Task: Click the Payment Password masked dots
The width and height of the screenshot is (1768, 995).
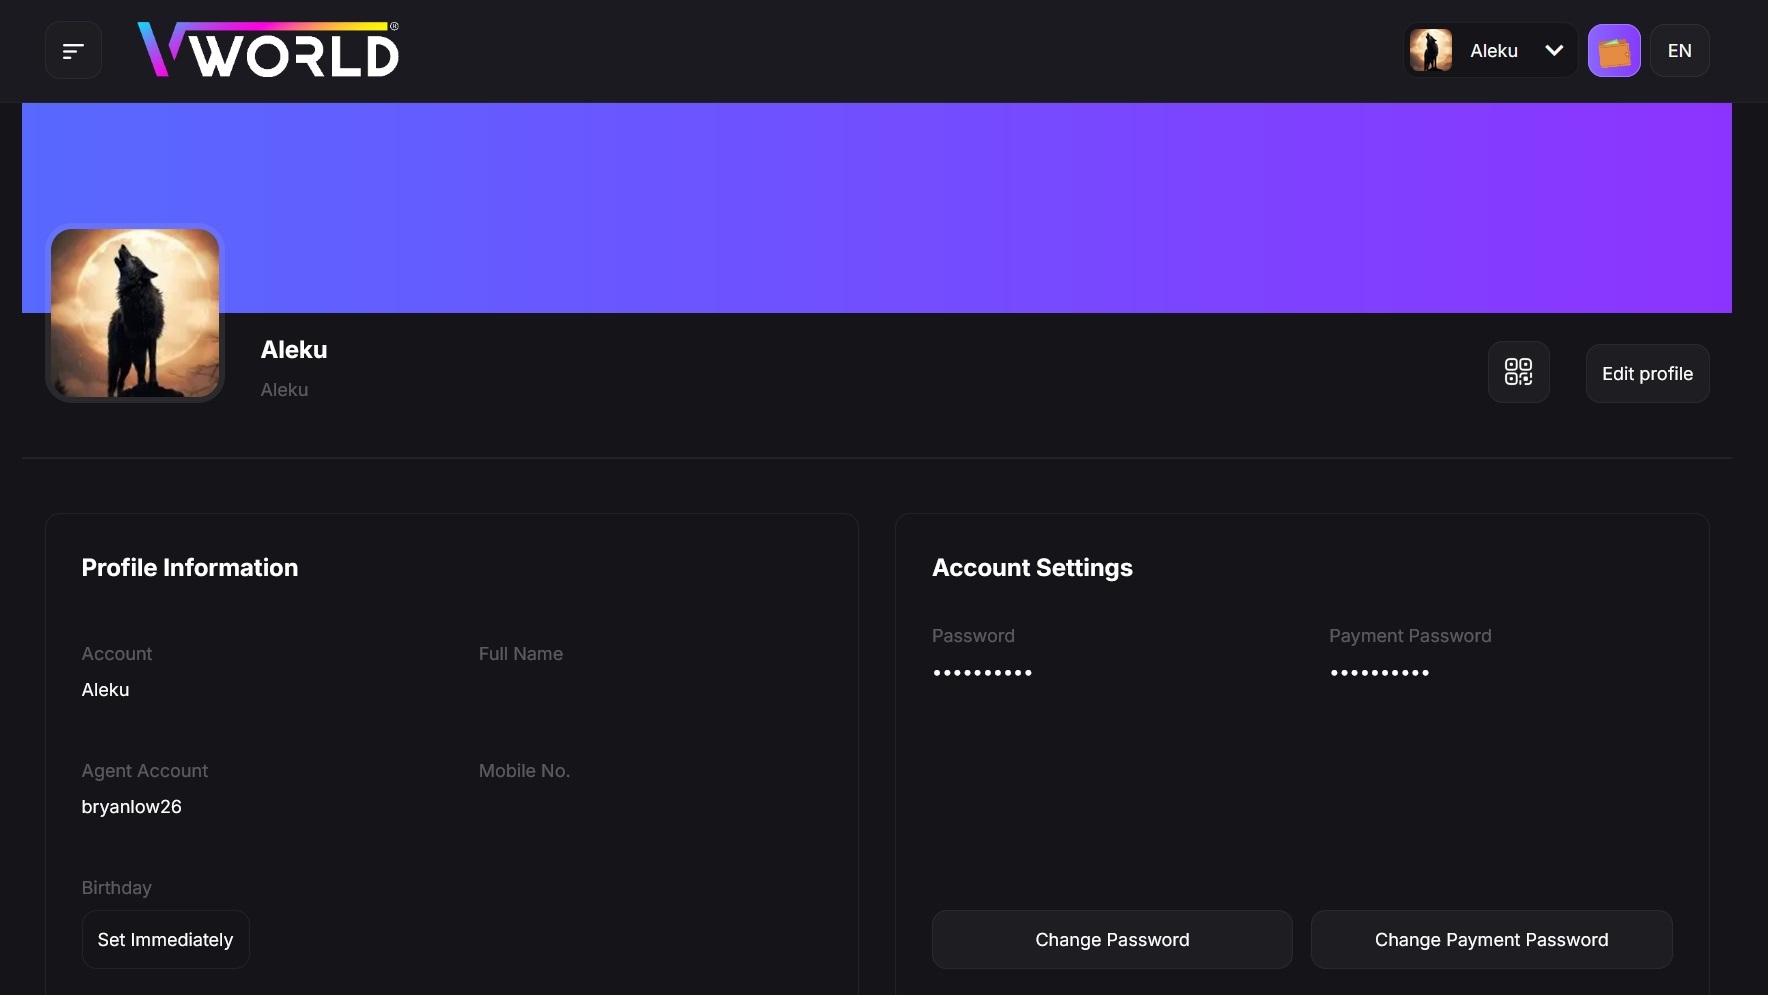Action: pyautogui.click(x=1379, y=673)
